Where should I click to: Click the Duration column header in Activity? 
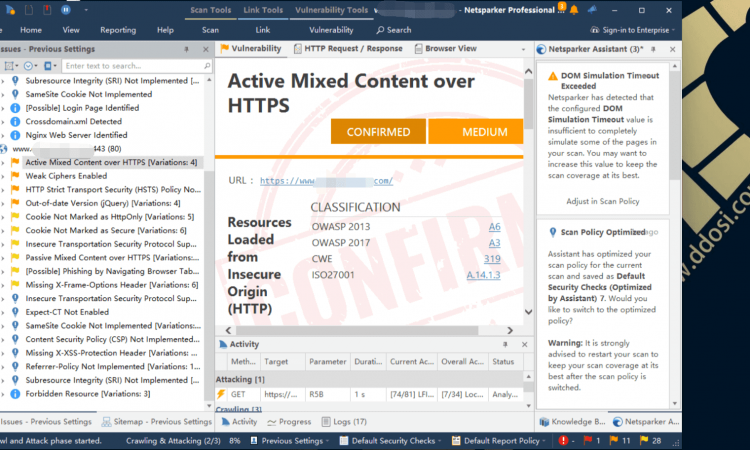pyautogui.click(x=368, y=362)
